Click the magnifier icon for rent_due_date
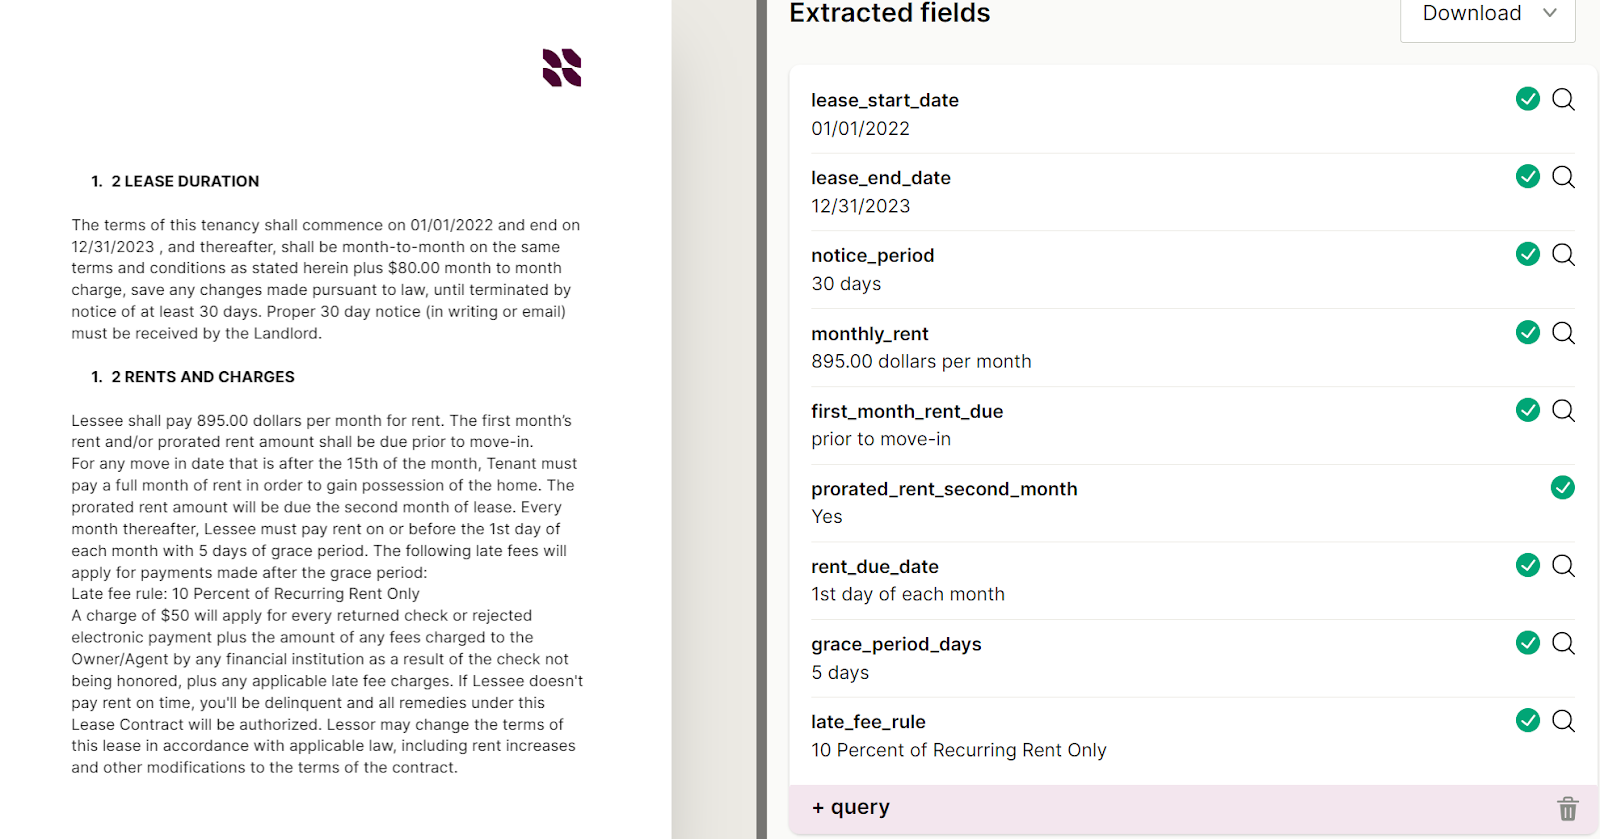The image size is (1600, 839). tap(1563, 566)
